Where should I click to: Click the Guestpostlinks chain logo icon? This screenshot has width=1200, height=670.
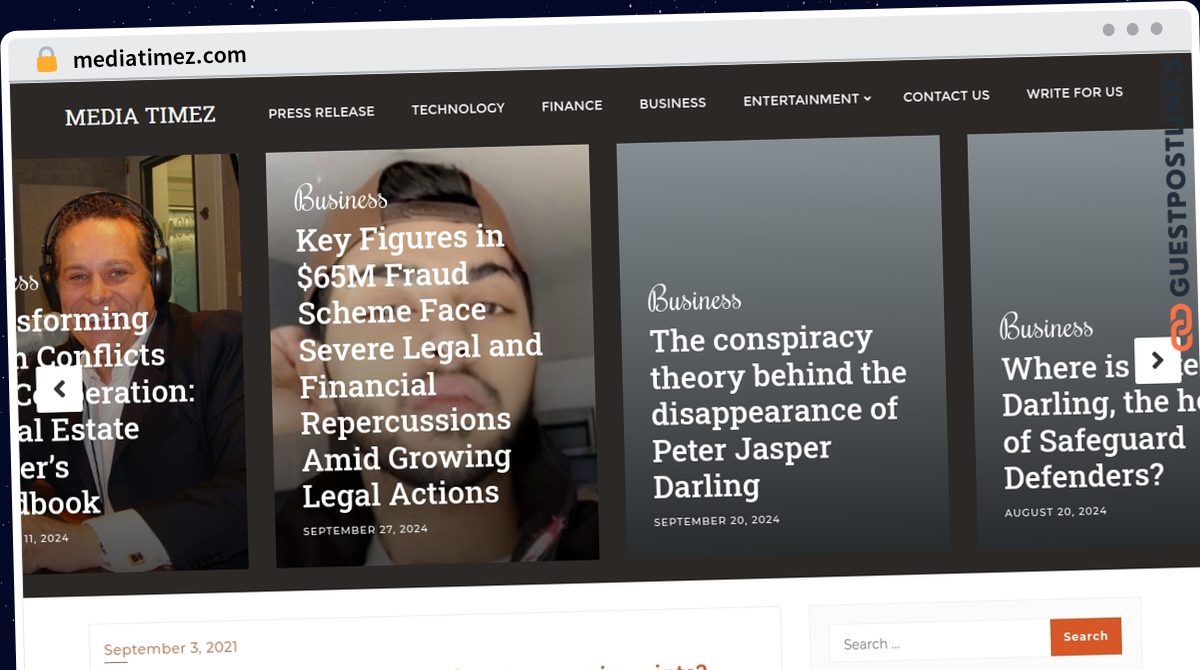click(1181, 327)
